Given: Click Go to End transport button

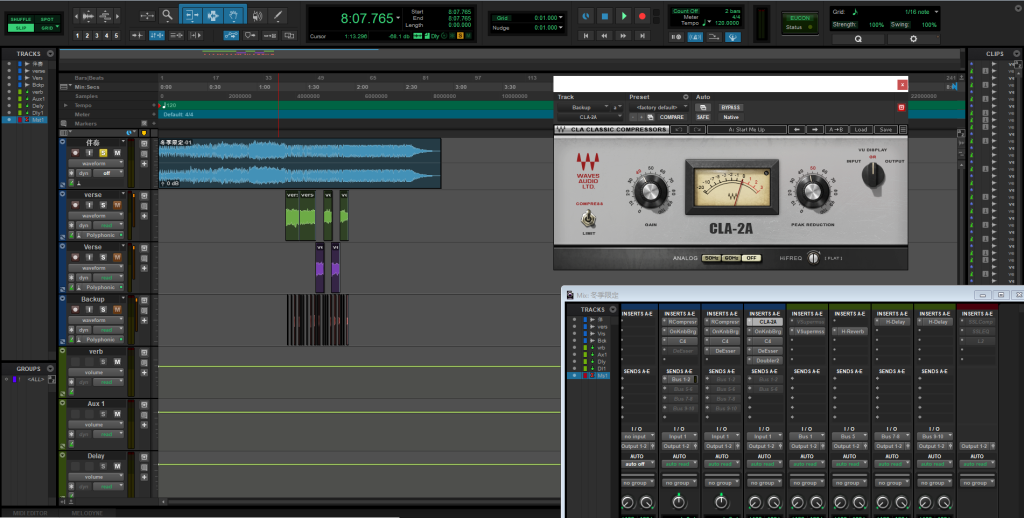Looking at the screenshot, I should [x=642, y=36].
